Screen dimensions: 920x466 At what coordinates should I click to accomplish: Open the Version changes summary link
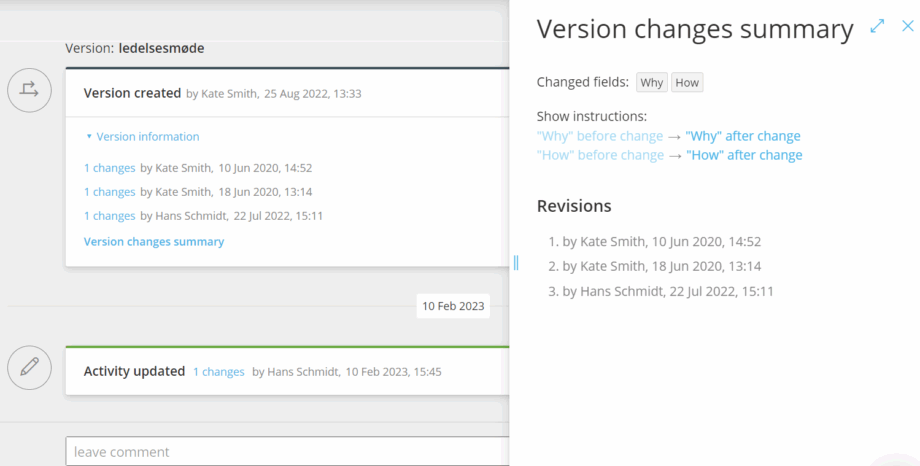pyautogui.click(x=154, y=242)
